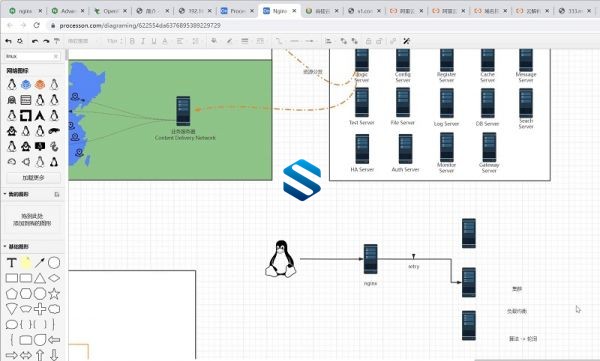Click the paint bucket fill icon
The height and width of the screenshot is (361, 600).
[x=214, y=41]
